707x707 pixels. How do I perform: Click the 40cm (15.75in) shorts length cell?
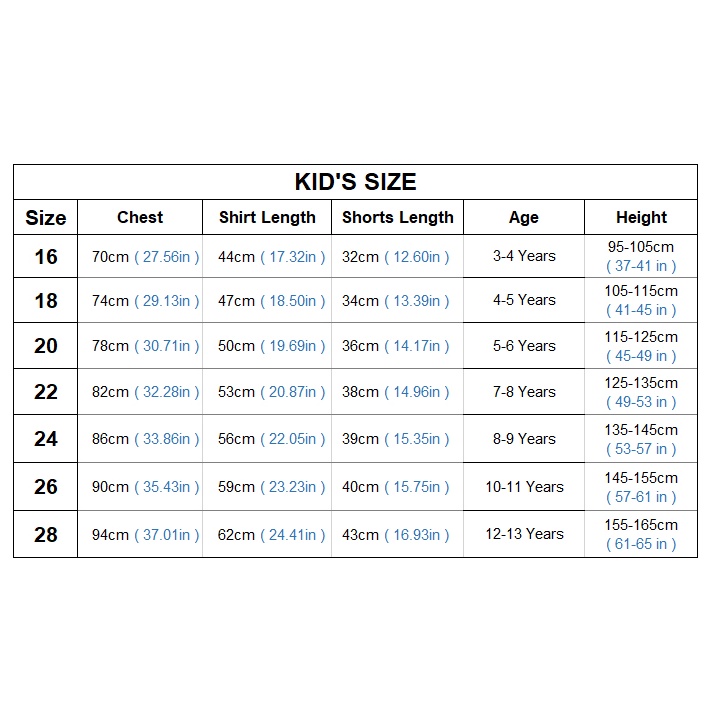pos(397,487)
